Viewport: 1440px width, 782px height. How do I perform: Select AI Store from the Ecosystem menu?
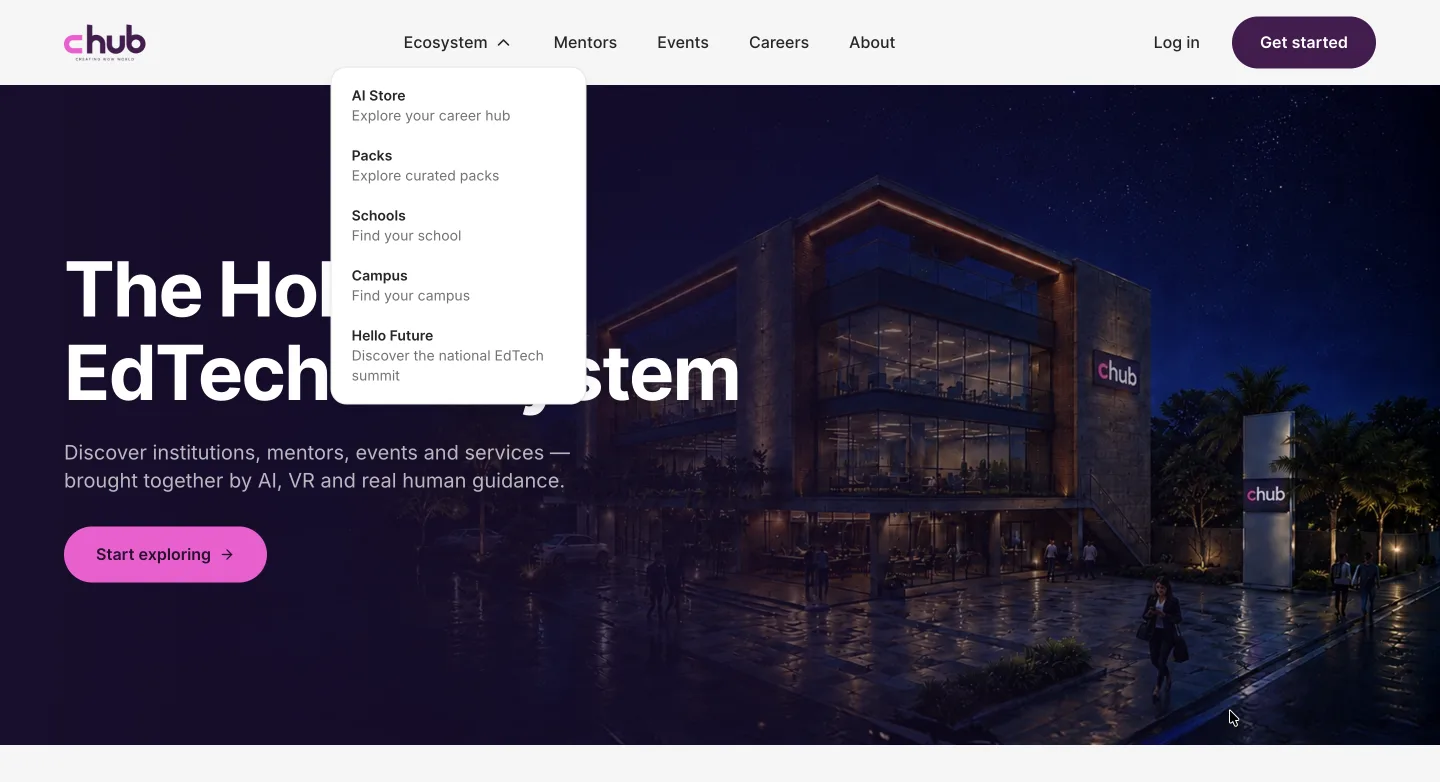pos(458,106)
